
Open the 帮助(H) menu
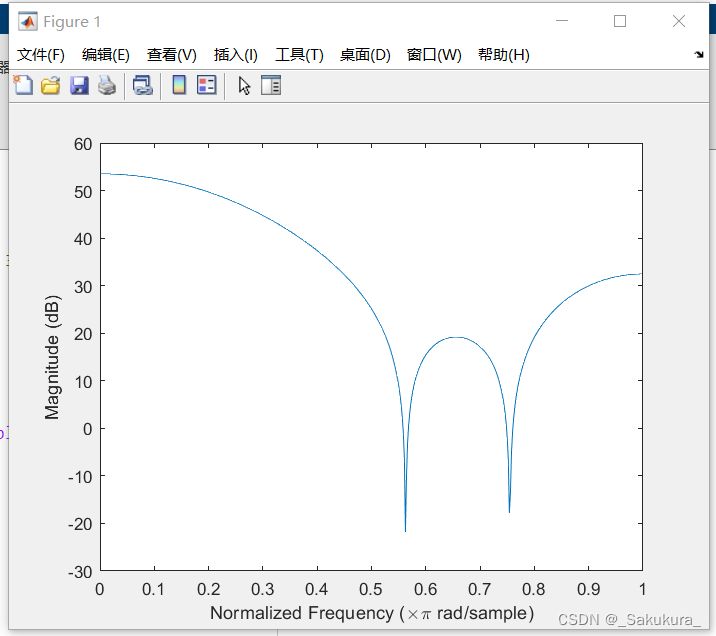504,55
